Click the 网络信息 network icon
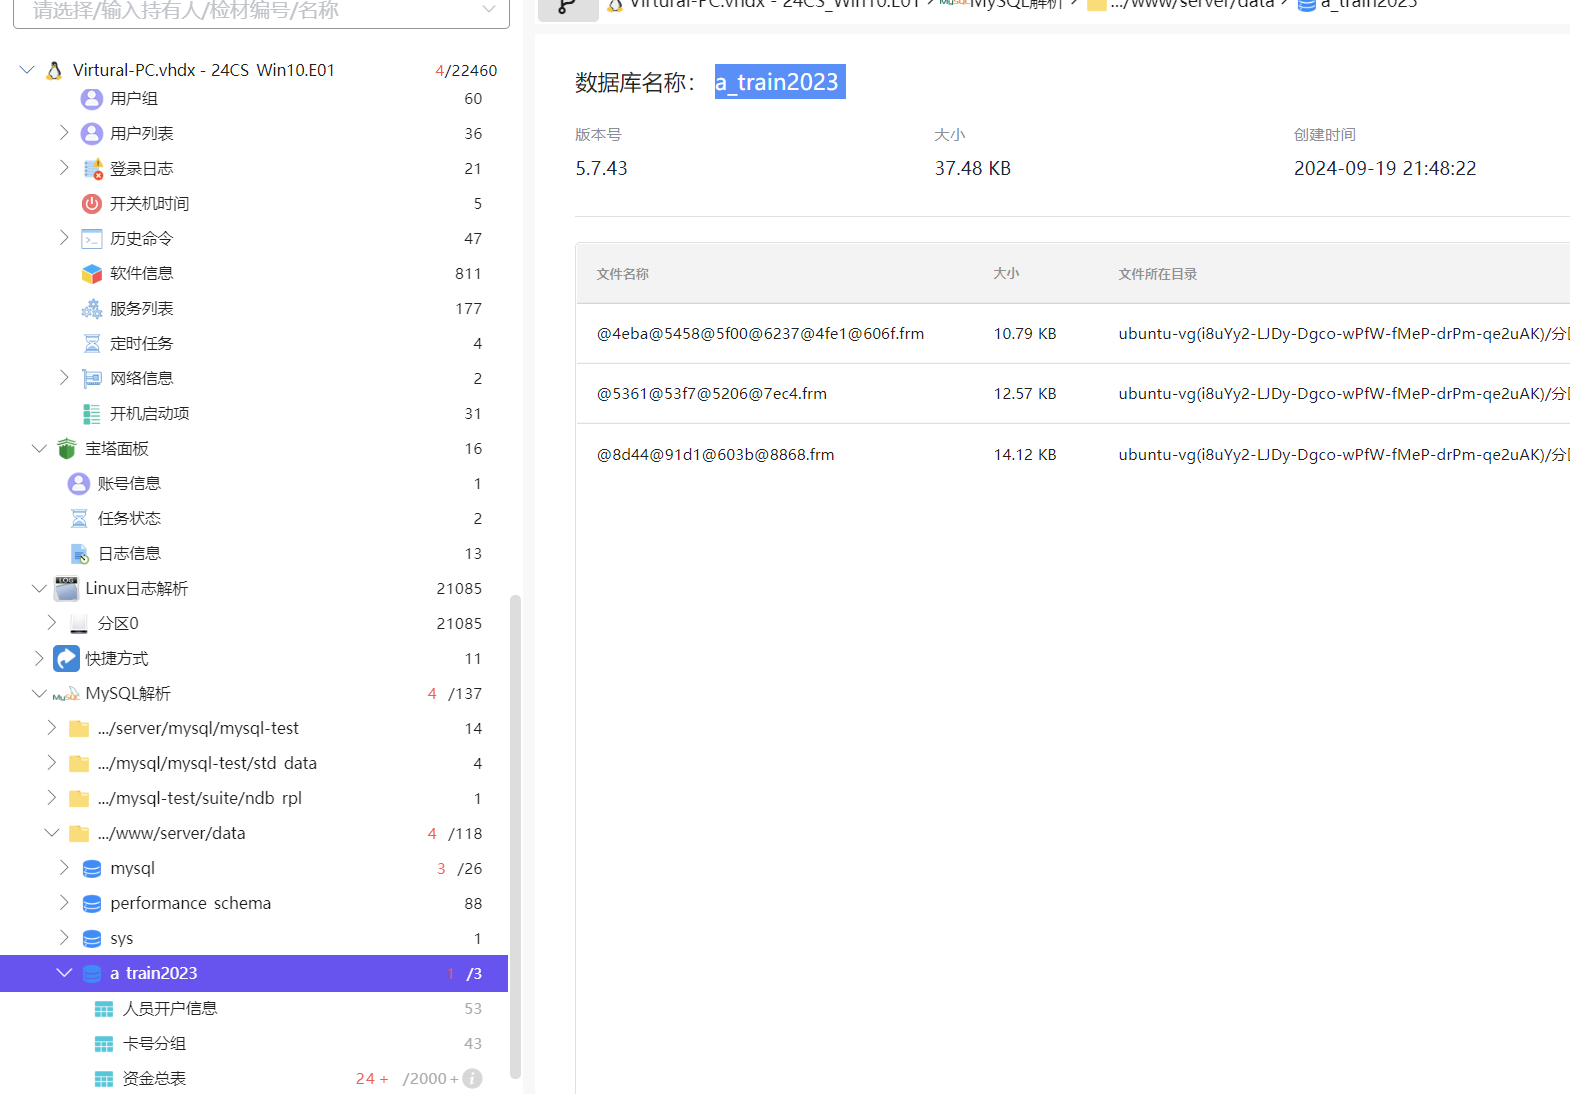 92,379
